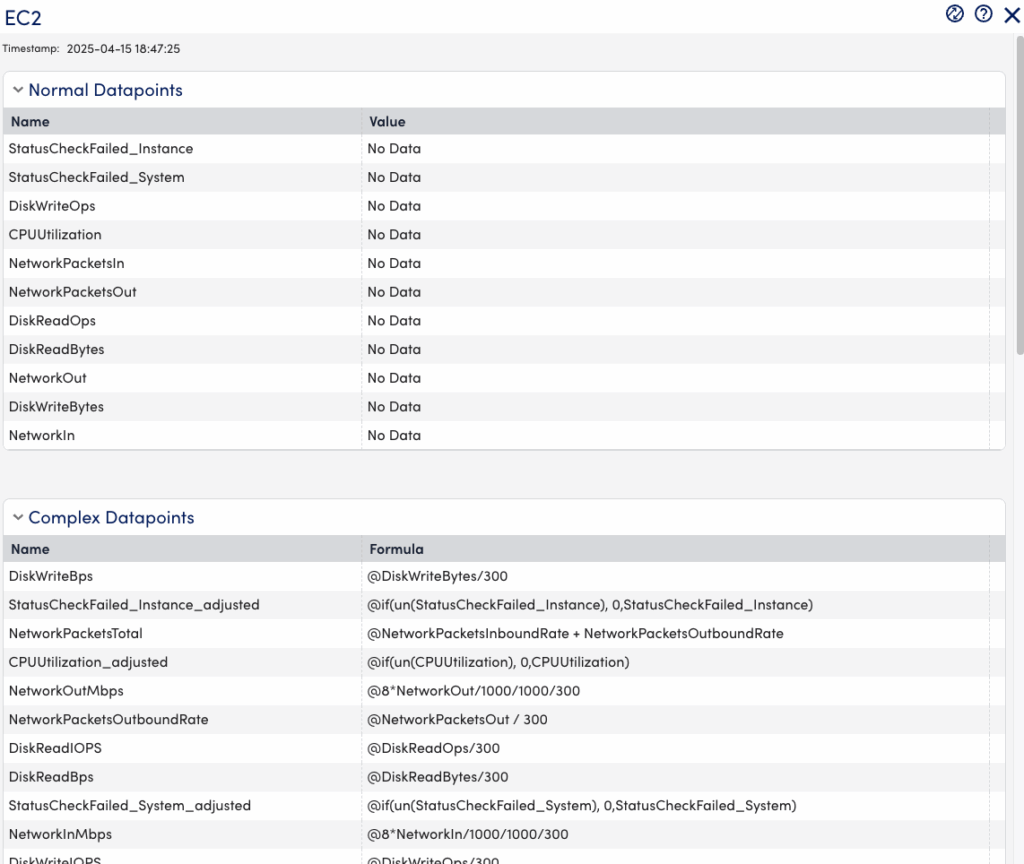Select the NetworkOutMbps datapoint name
The image size is (1024, 864).
coord(66,692)
